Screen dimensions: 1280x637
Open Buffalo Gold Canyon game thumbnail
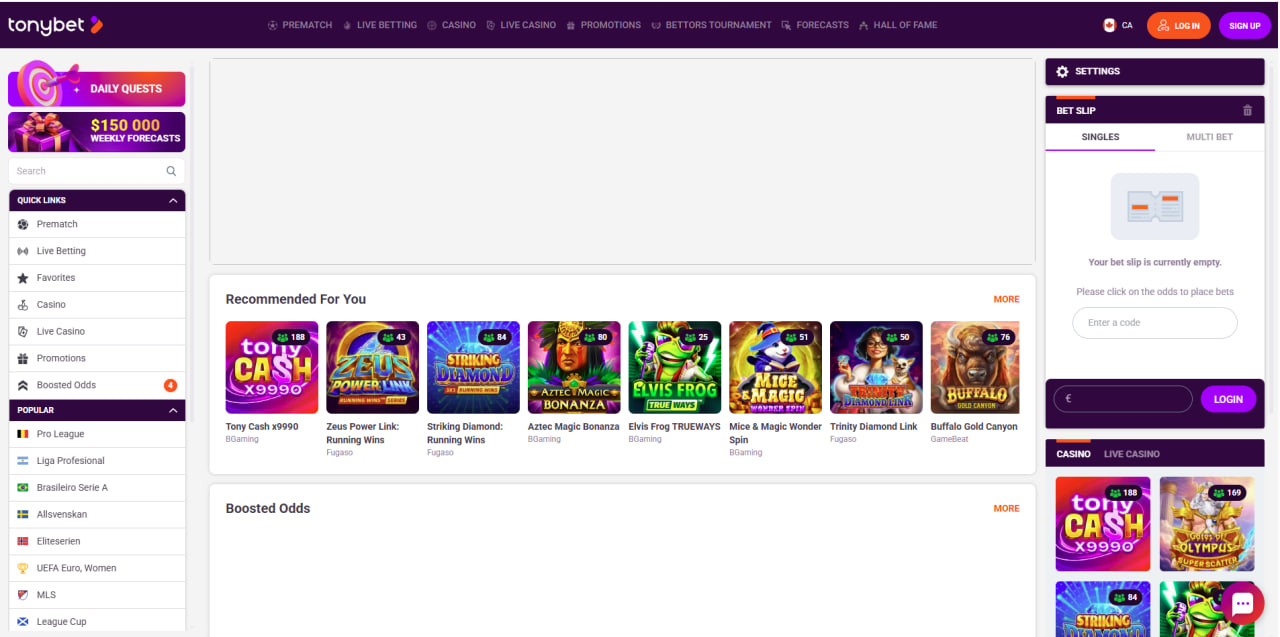point(975,367)
